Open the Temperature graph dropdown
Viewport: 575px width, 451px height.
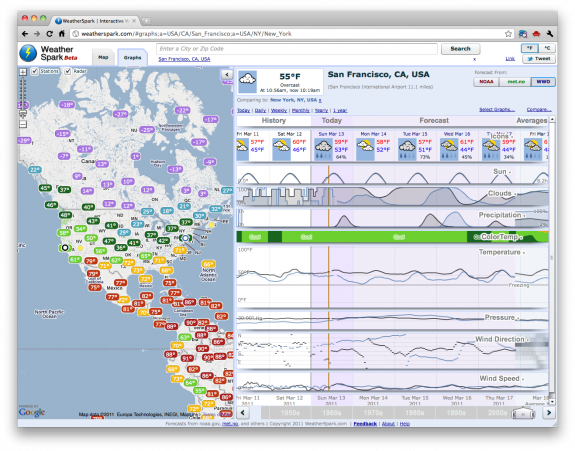(x=524, y=253)
